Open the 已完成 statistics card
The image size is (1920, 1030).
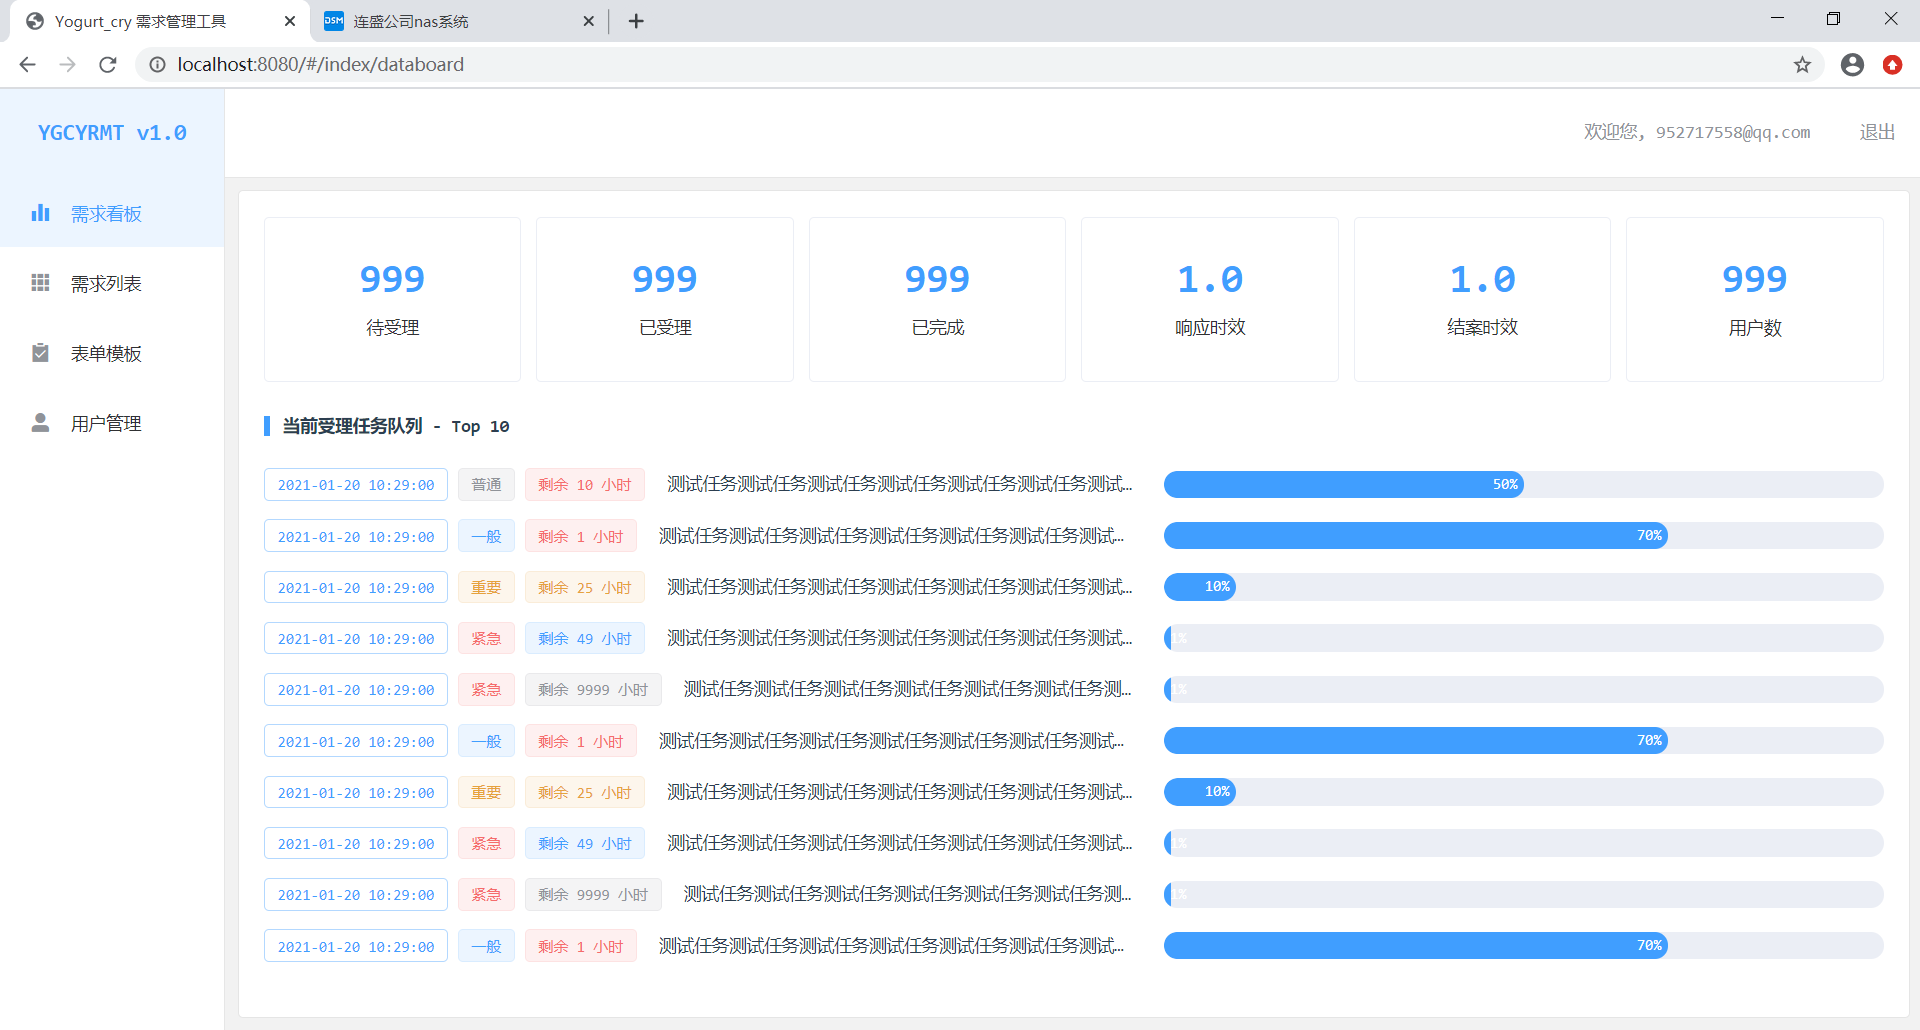[937, 299]
